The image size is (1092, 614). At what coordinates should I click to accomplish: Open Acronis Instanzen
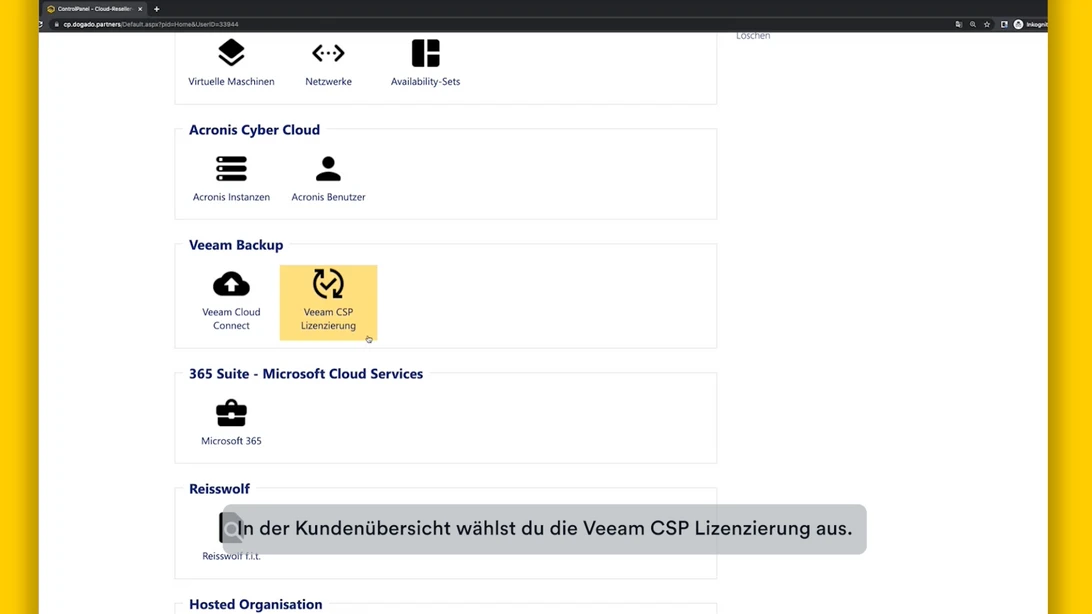coord(231,178)
